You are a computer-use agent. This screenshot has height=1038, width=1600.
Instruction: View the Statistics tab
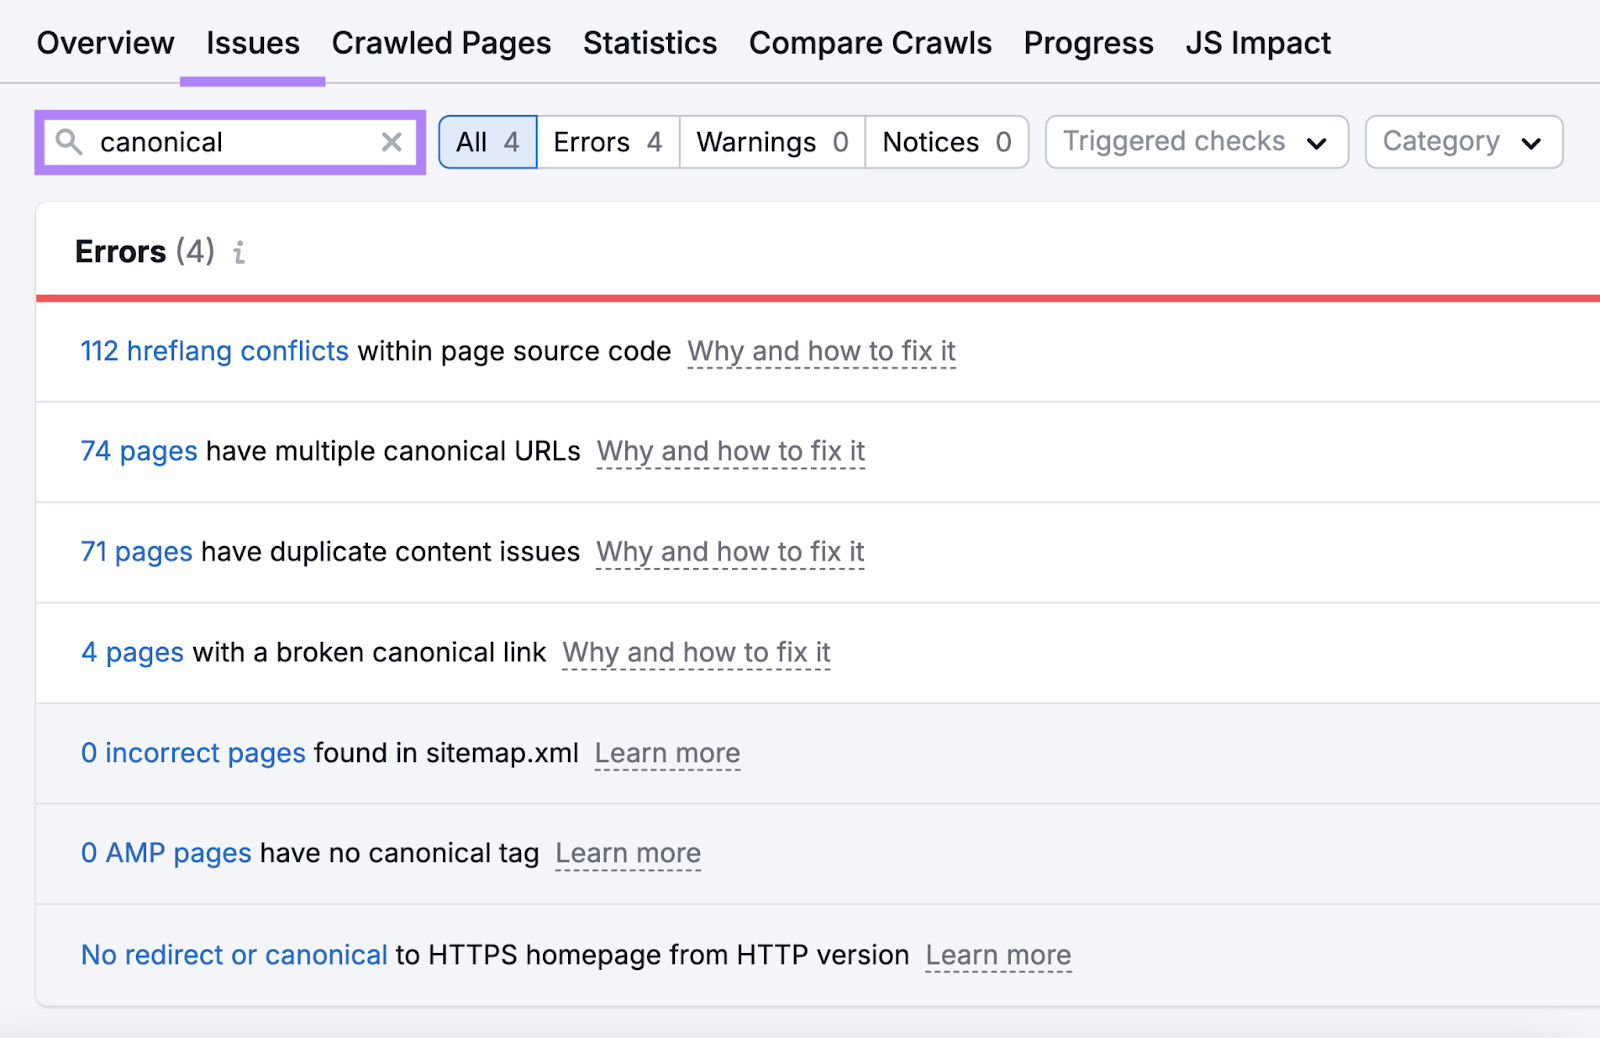649,42
